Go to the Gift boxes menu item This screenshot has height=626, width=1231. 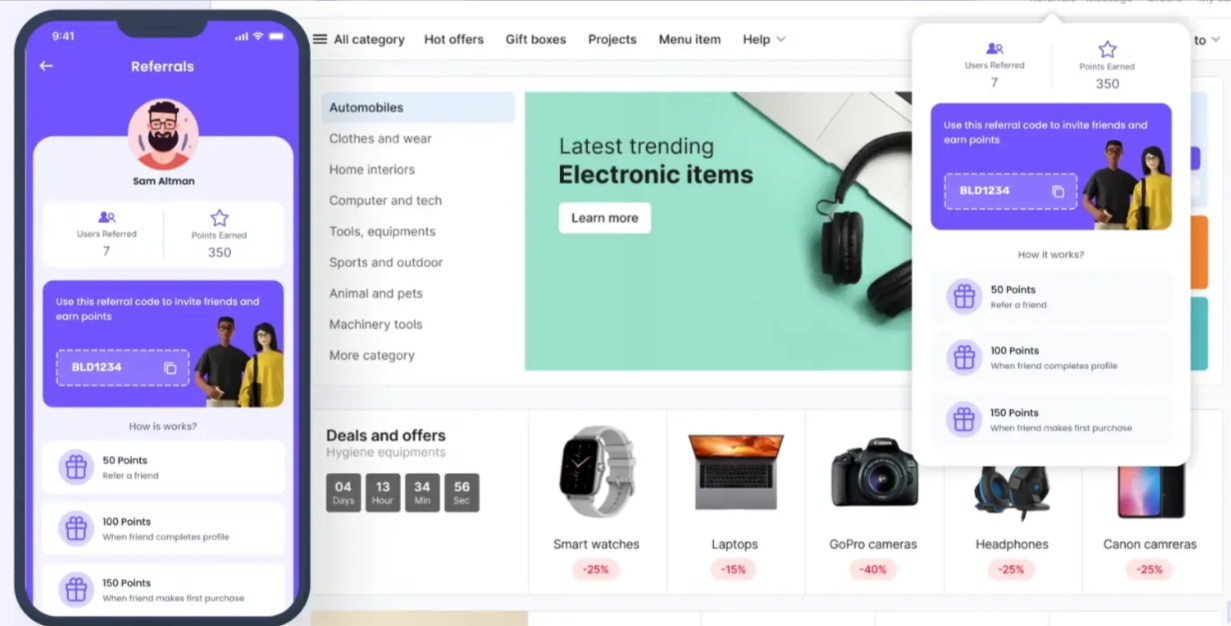[536, 39]
